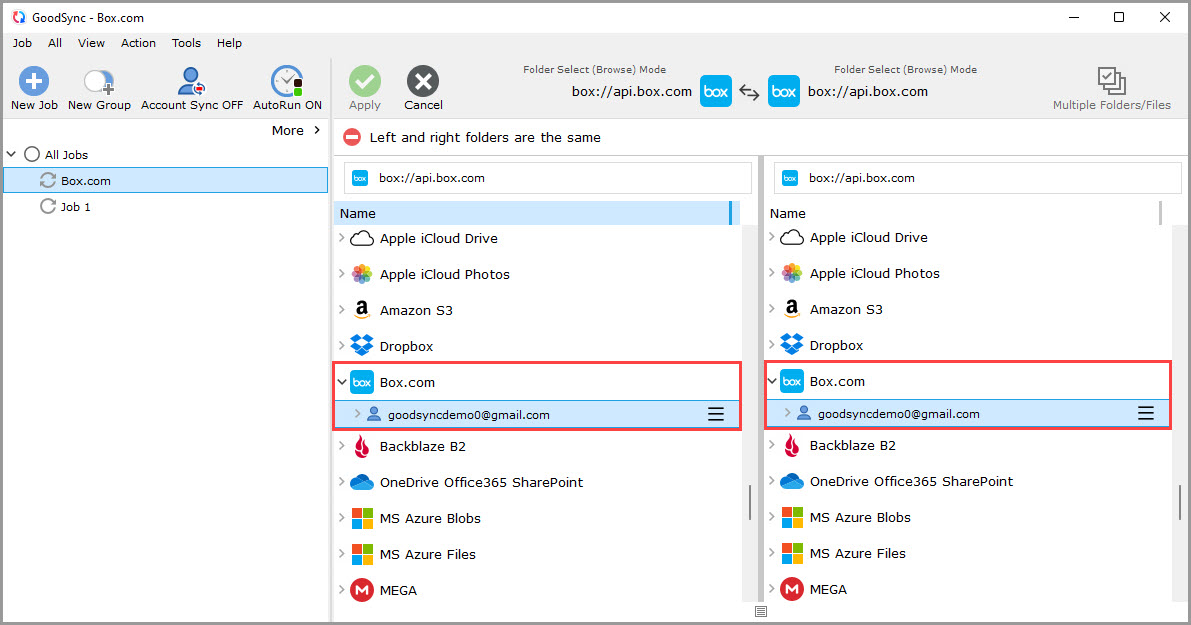Open the View menu
1191x625 pixels.
click(x=91, y=43)
